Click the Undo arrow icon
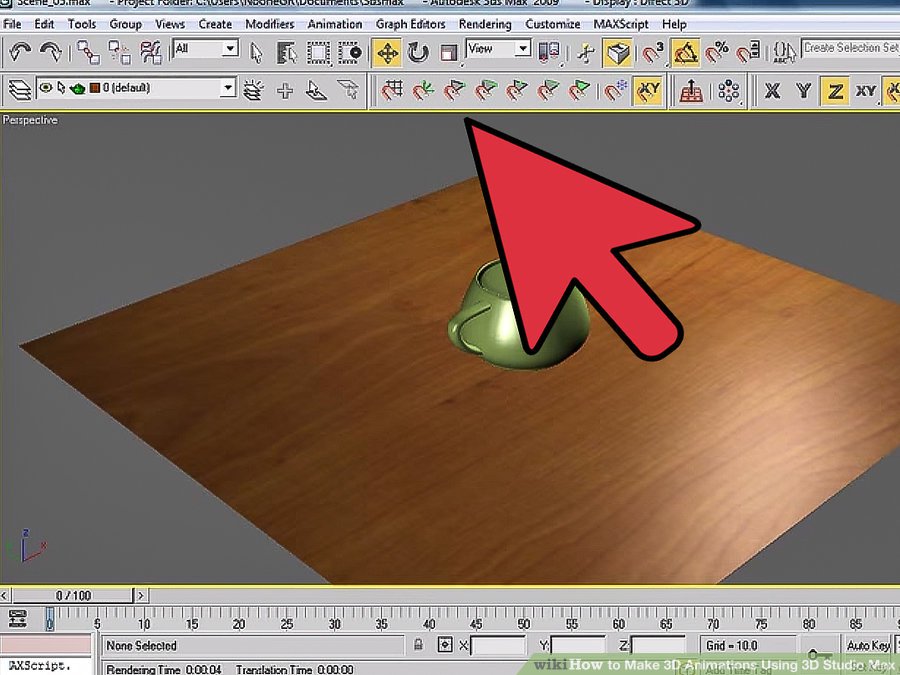900x675 pixels. (20, 51)
